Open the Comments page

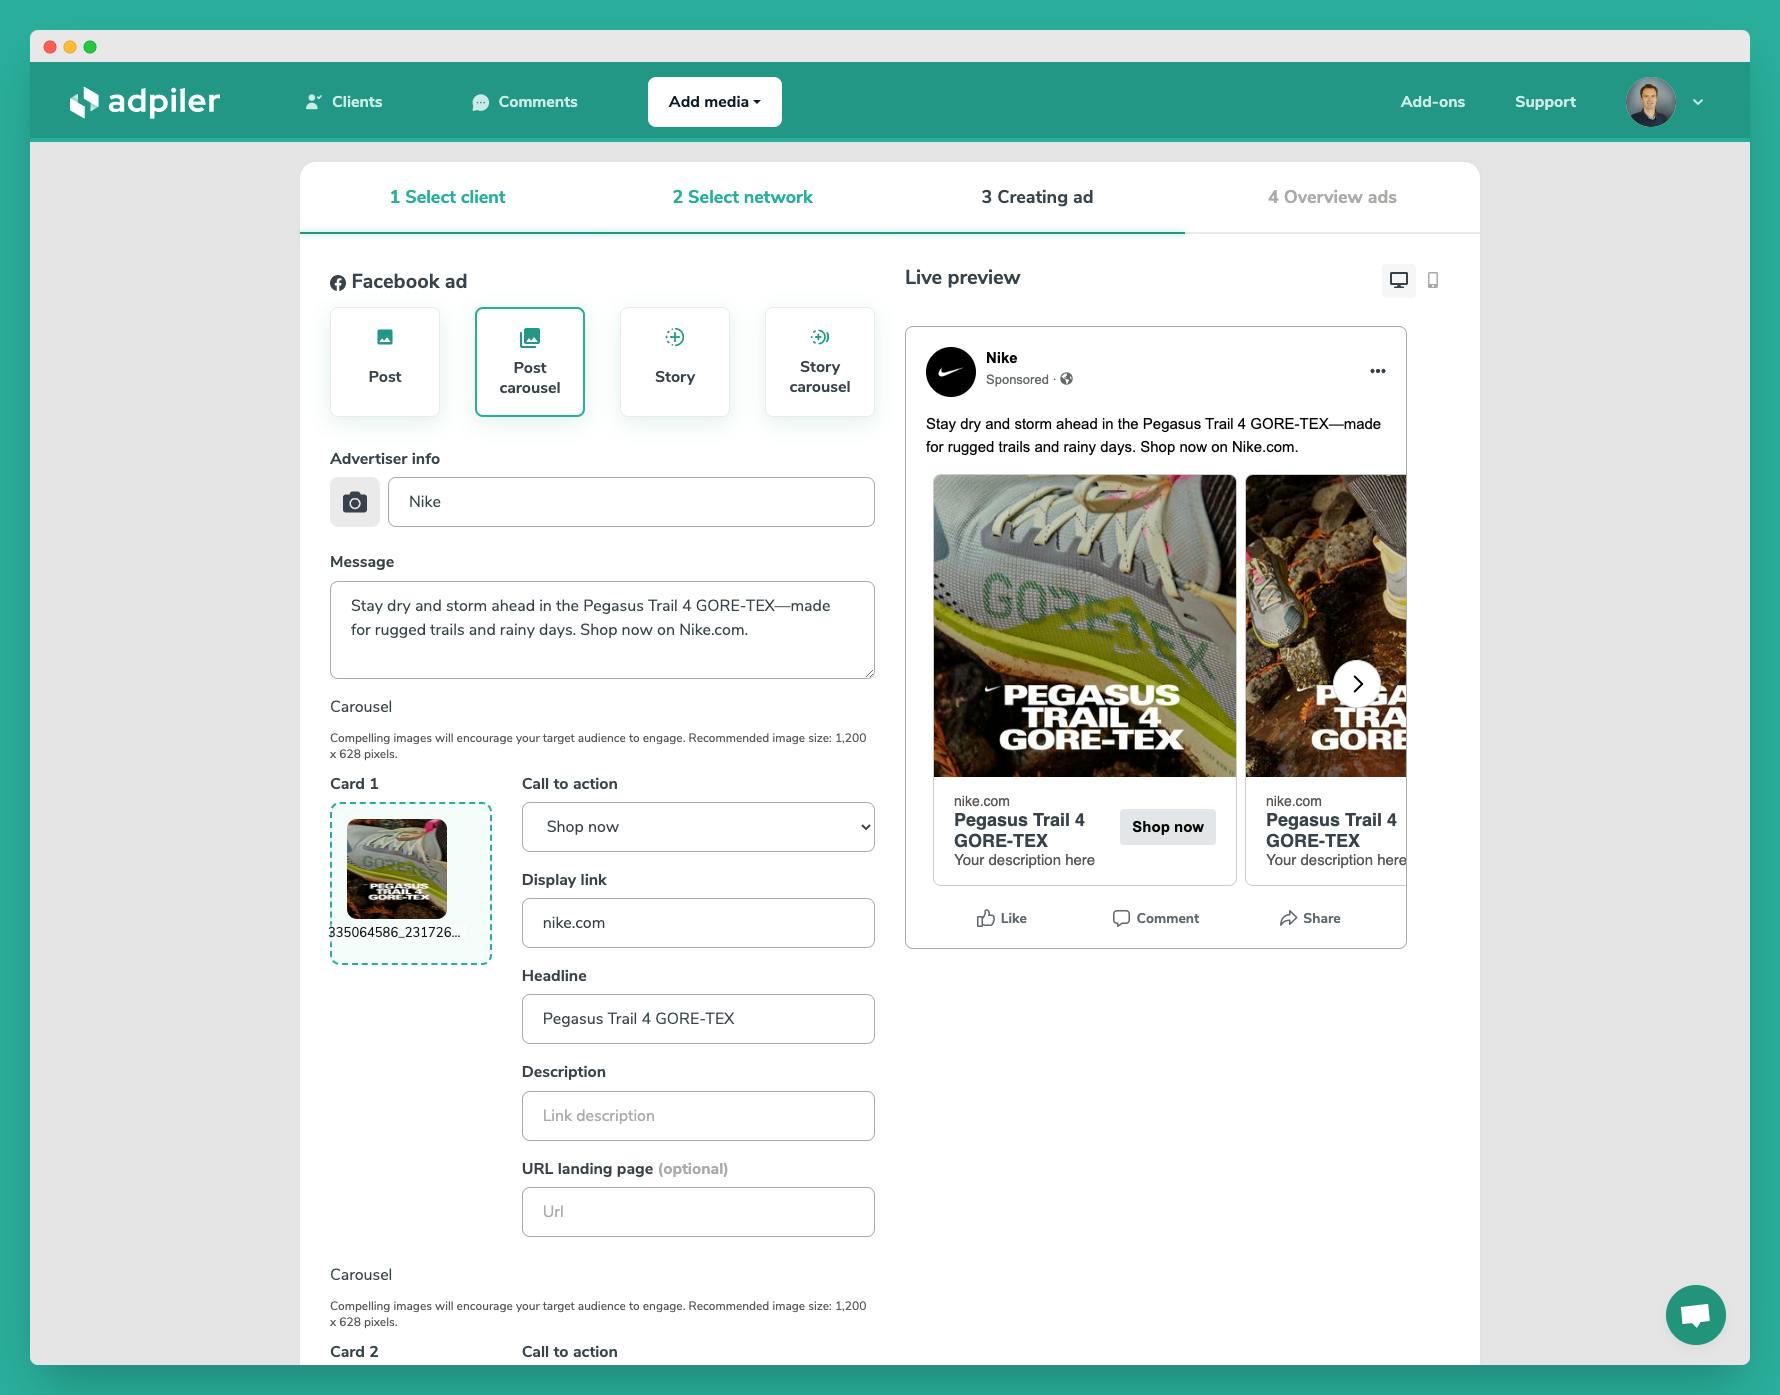pyautogui.click(x=525, y=102)
